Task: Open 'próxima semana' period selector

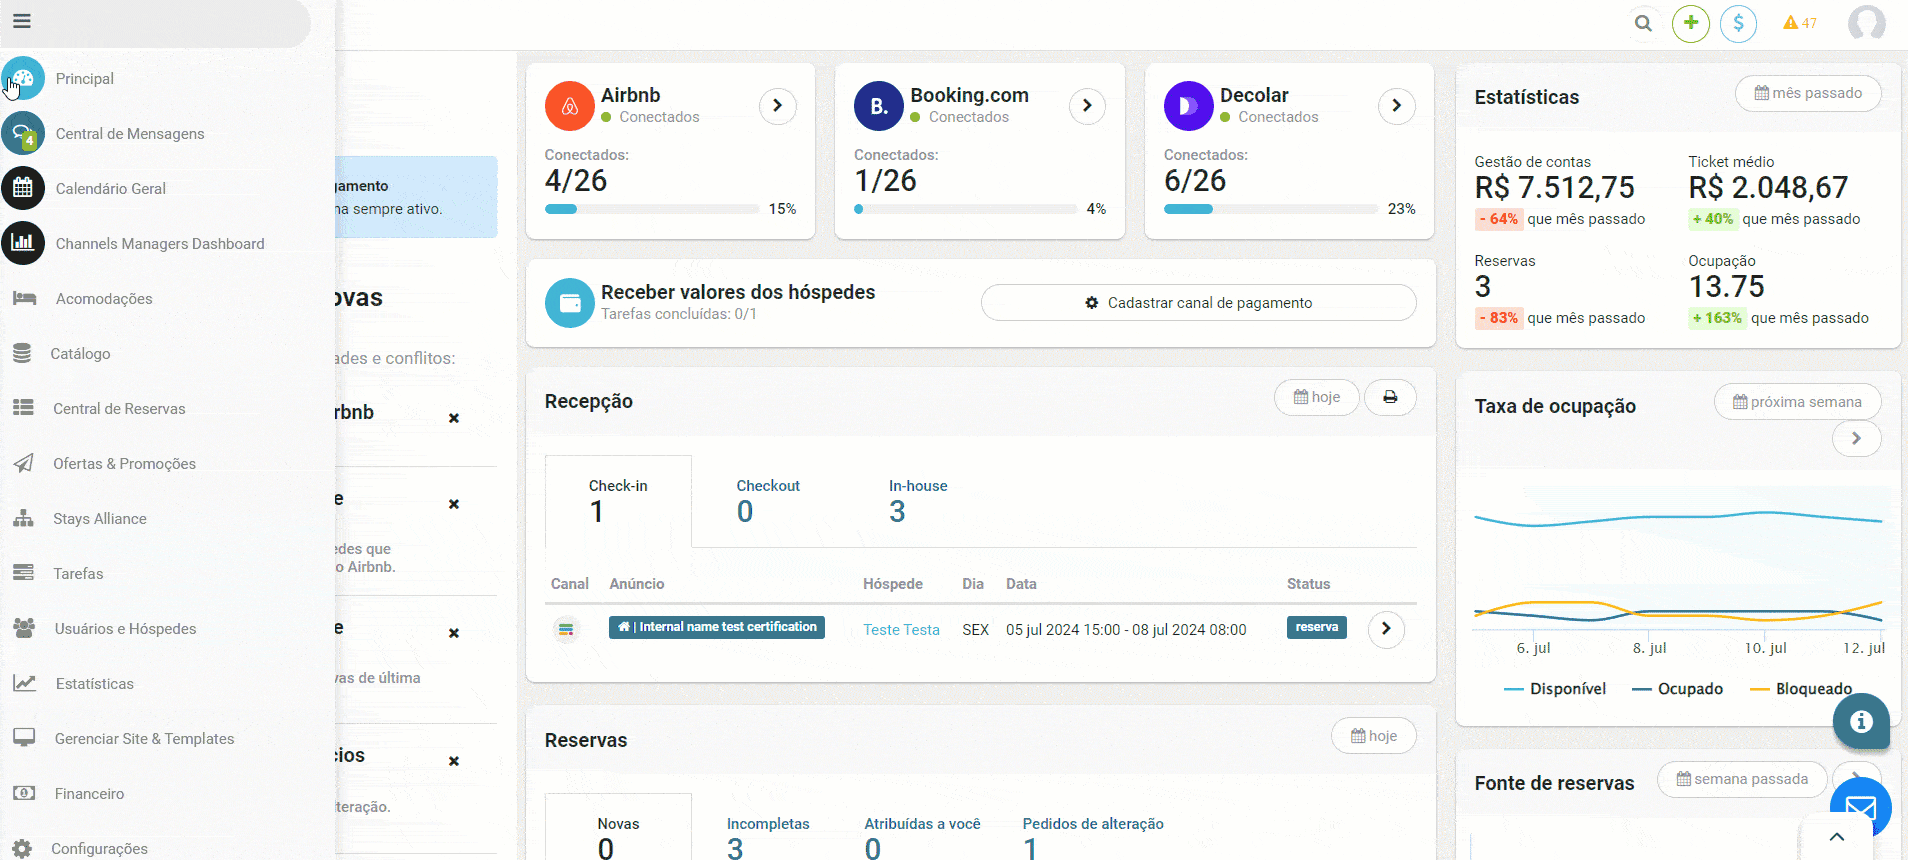Action: 1797,402
